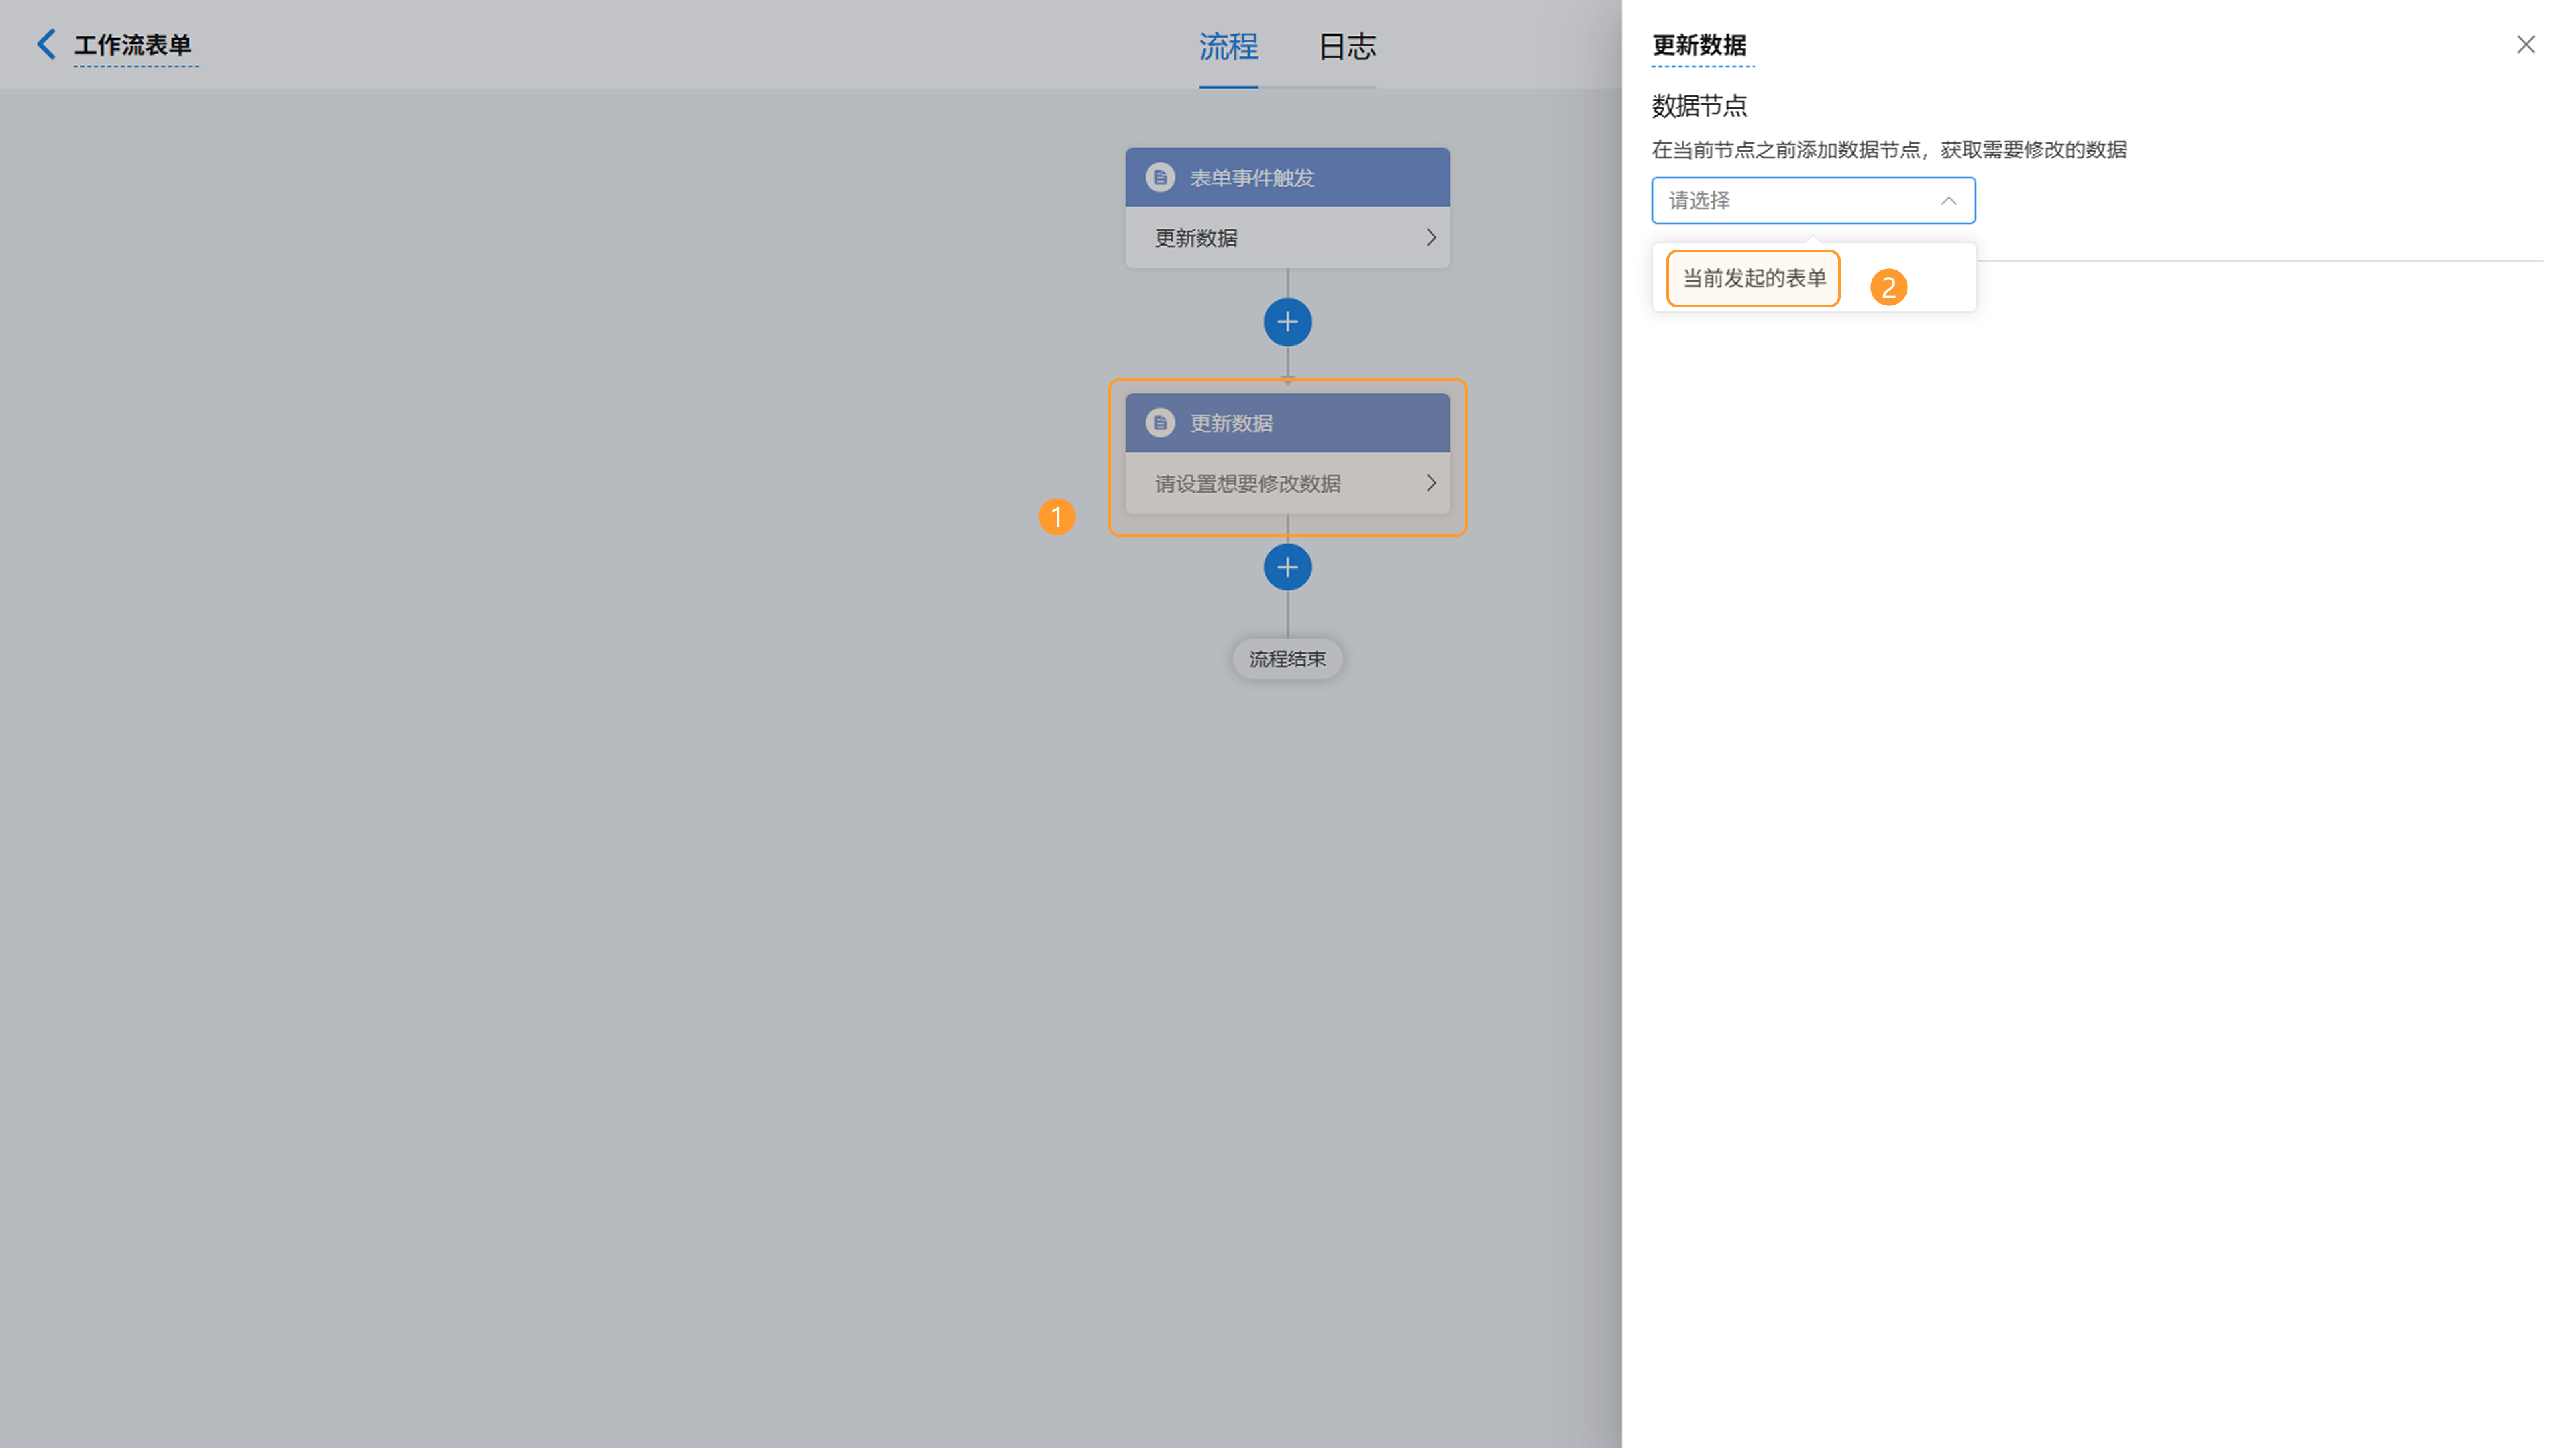
Task: Click the 工作流表单 title text
Action: (133, 45)
